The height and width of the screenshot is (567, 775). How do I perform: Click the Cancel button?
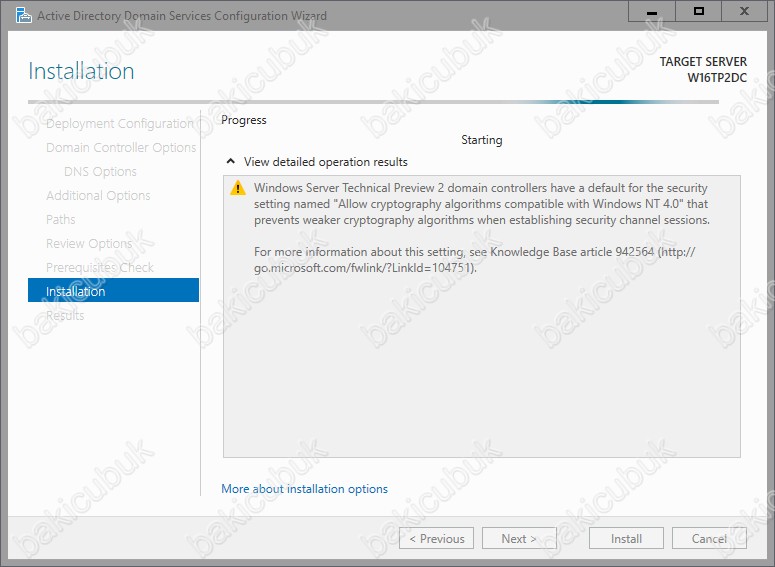[709, 538]
